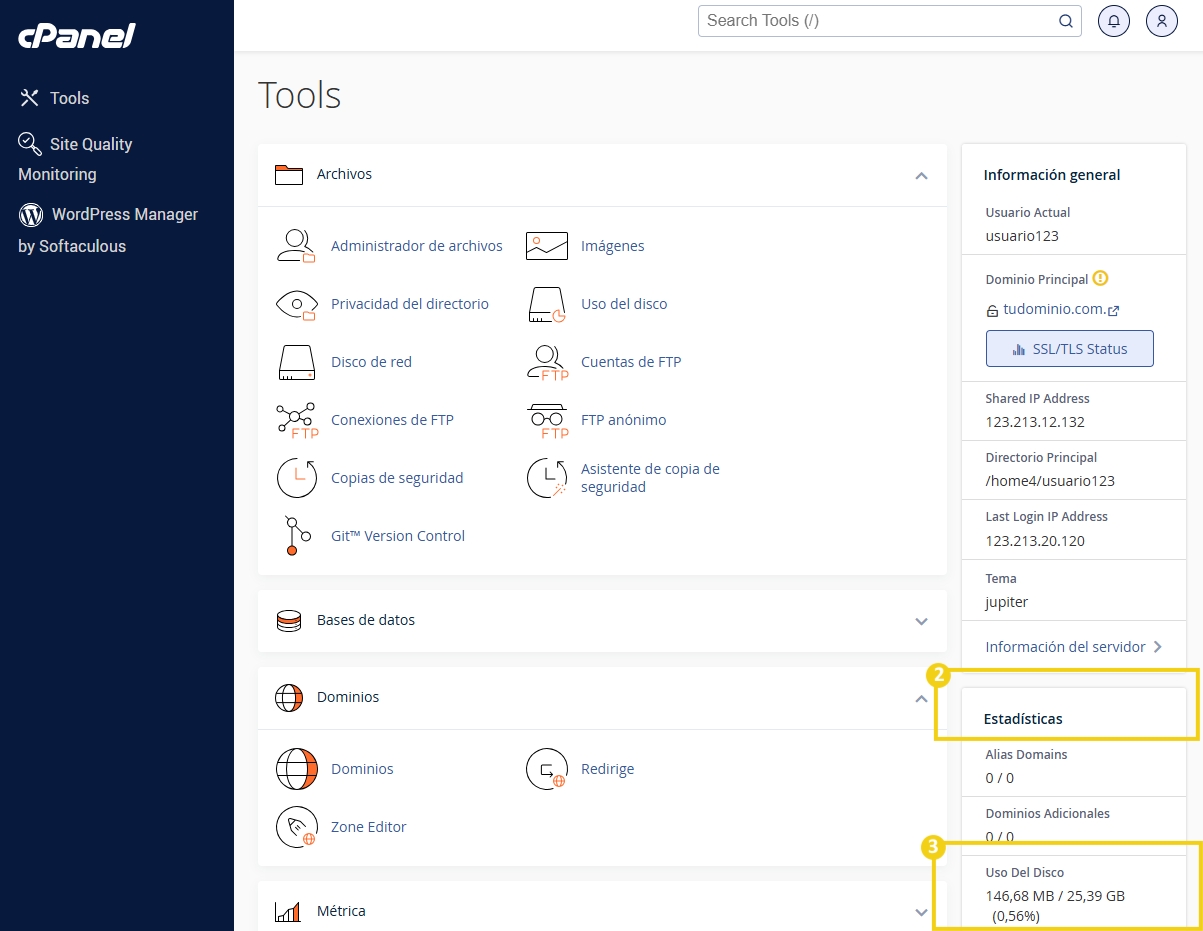Select the Imágenes tool icon
Image resolution: width=1203 pixels, height=931 pixels.
[x=546, y=245]
